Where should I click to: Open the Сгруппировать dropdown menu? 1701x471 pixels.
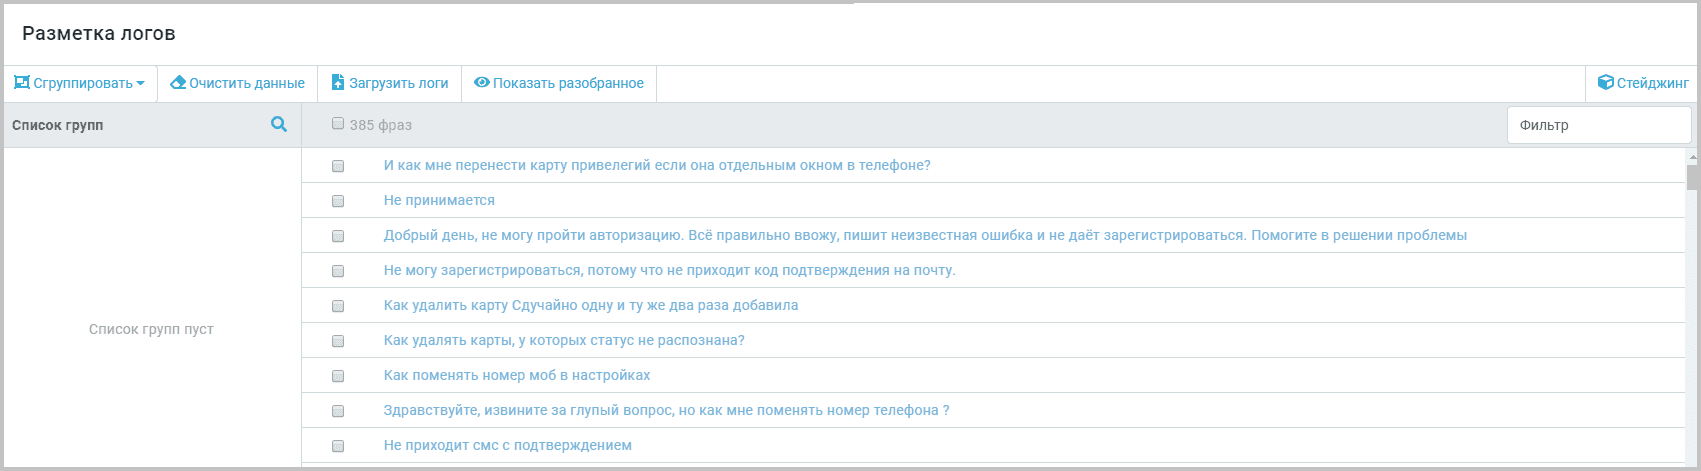pos(79,83)
